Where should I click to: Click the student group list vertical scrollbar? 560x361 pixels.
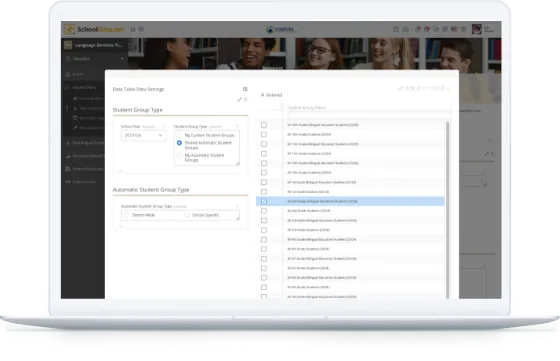point(448,210)
